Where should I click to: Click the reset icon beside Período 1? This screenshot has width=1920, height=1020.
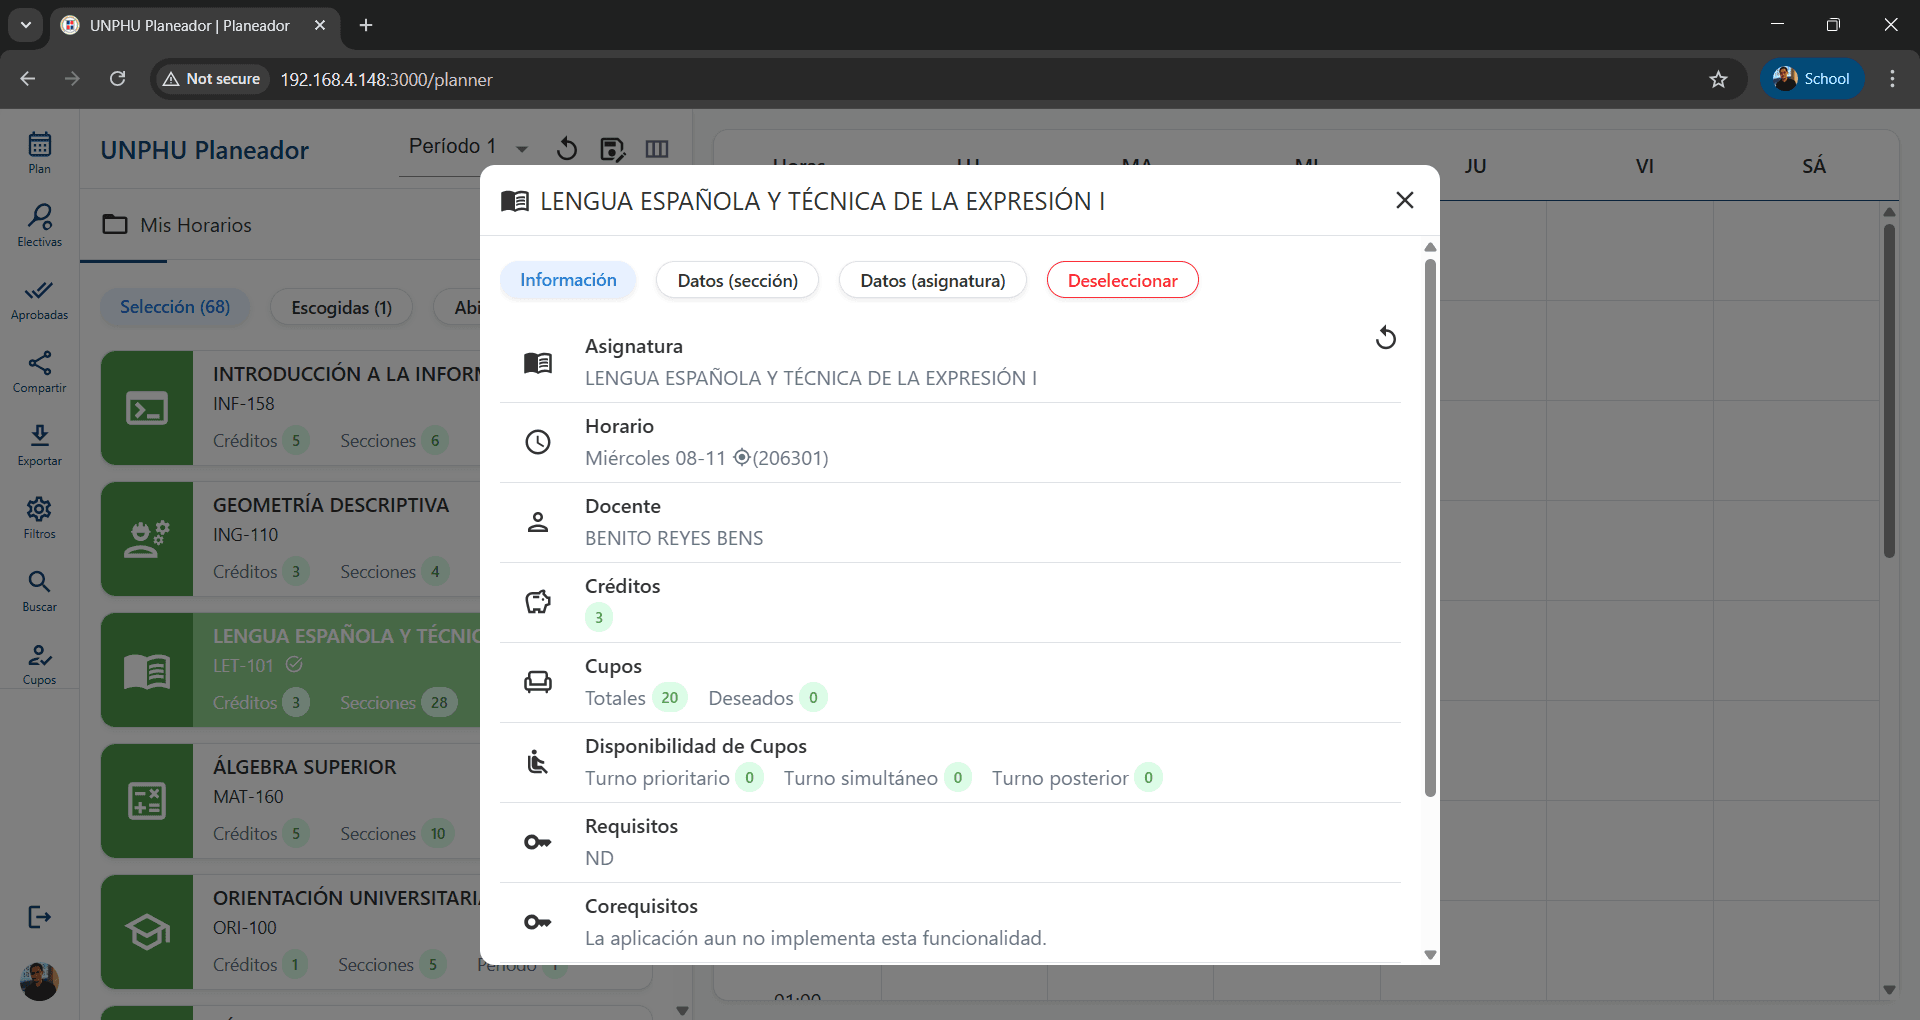coord(567,149)
